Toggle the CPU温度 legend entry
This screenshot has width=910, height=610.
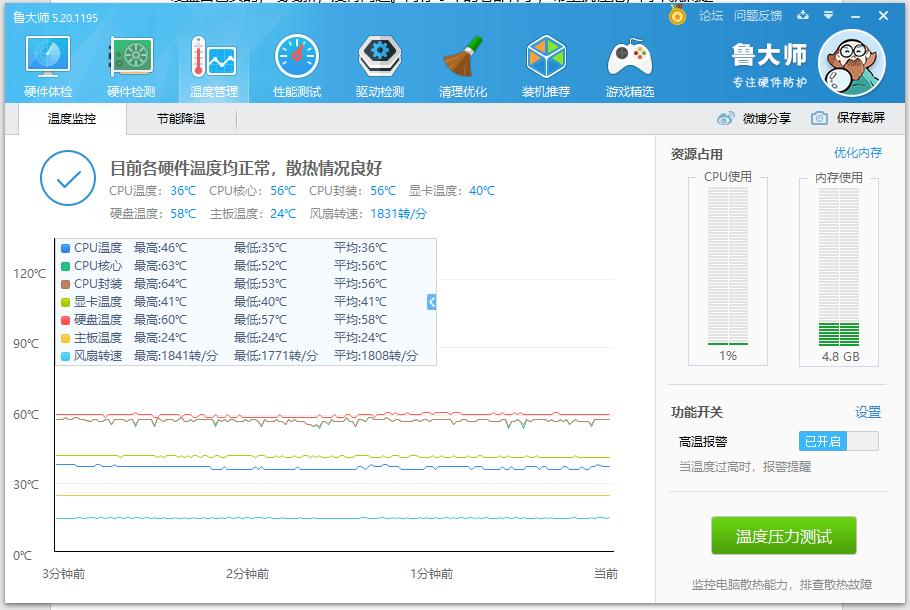88,248
